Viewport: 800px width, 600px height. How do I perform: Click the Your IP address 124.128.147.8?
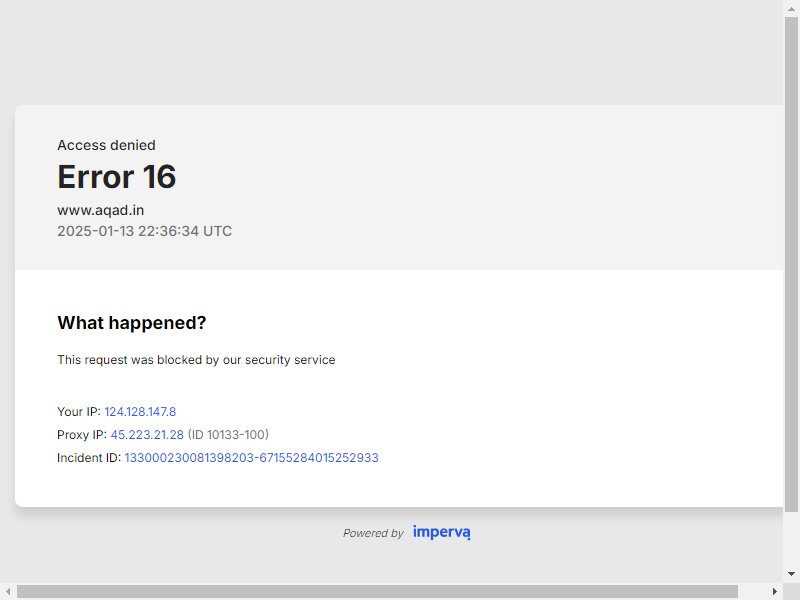[140, 412]
